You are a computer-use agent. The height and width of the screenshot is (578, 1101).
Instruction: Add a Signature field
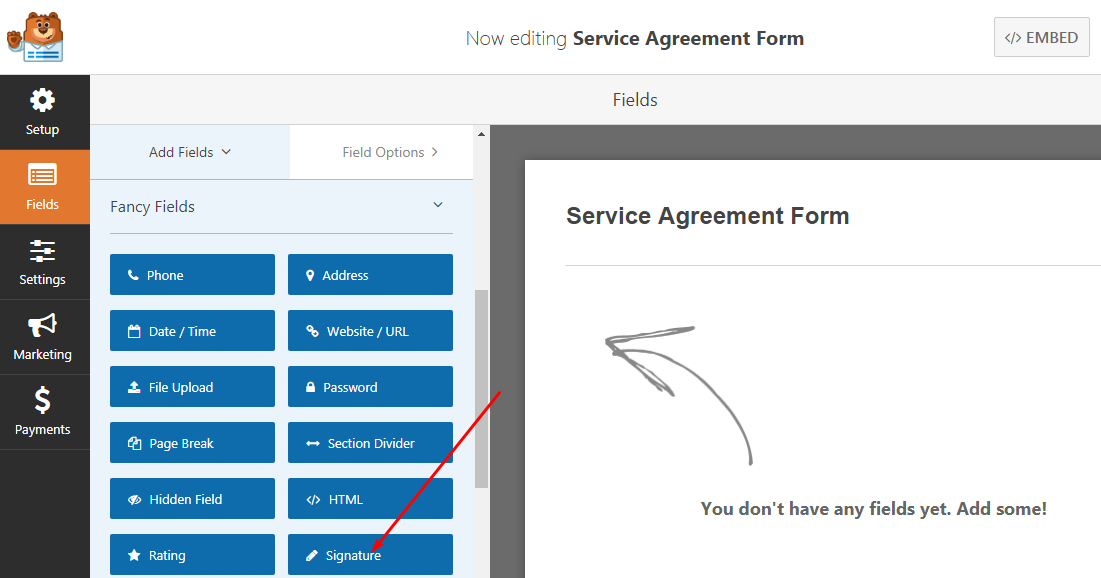point(370,555)
